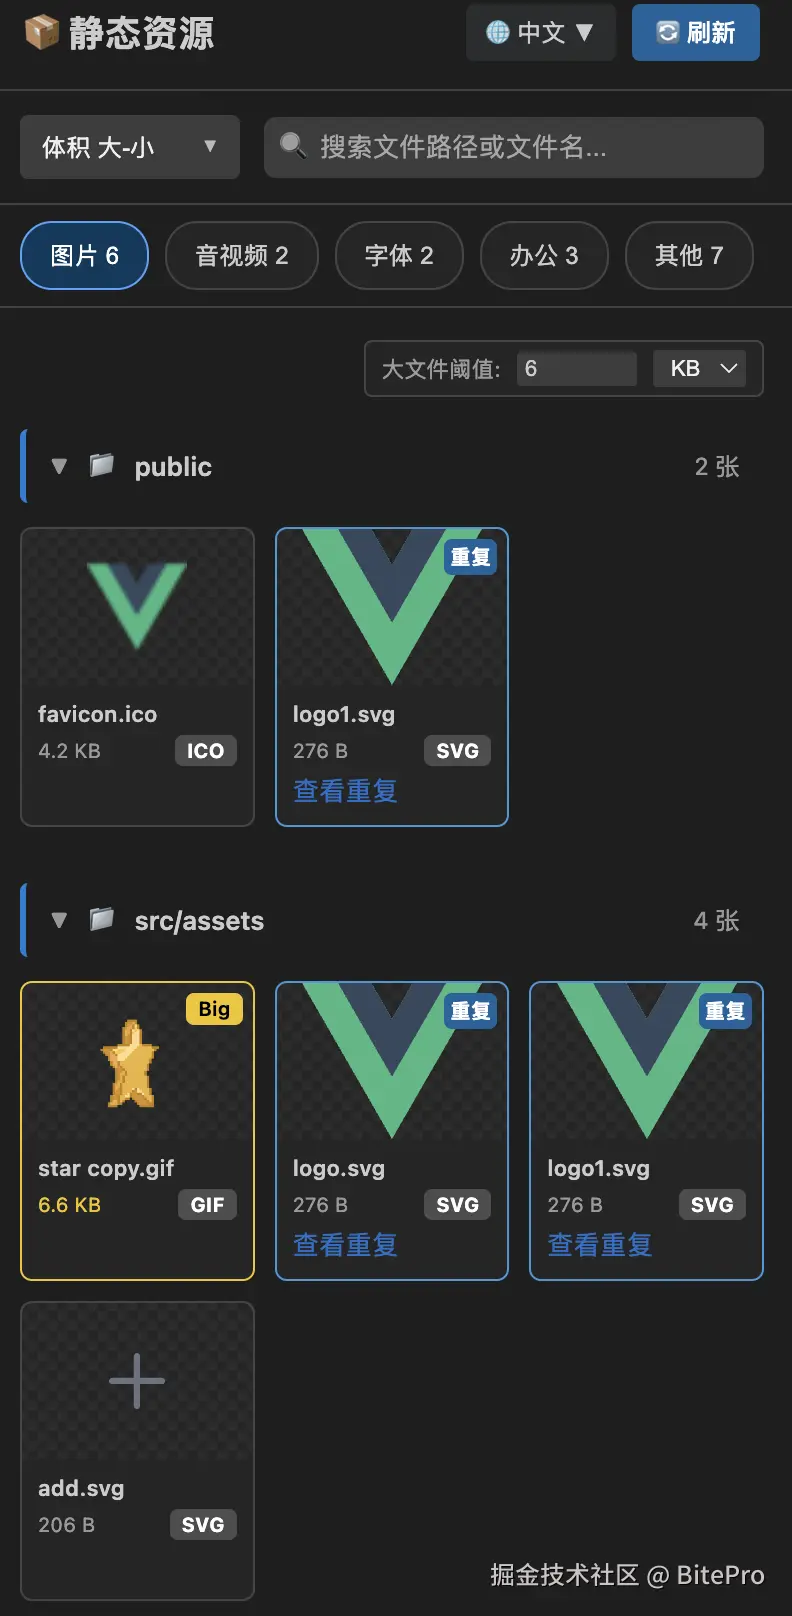
Task: Click the globe icon in language selector
Action: click(498, 33)
